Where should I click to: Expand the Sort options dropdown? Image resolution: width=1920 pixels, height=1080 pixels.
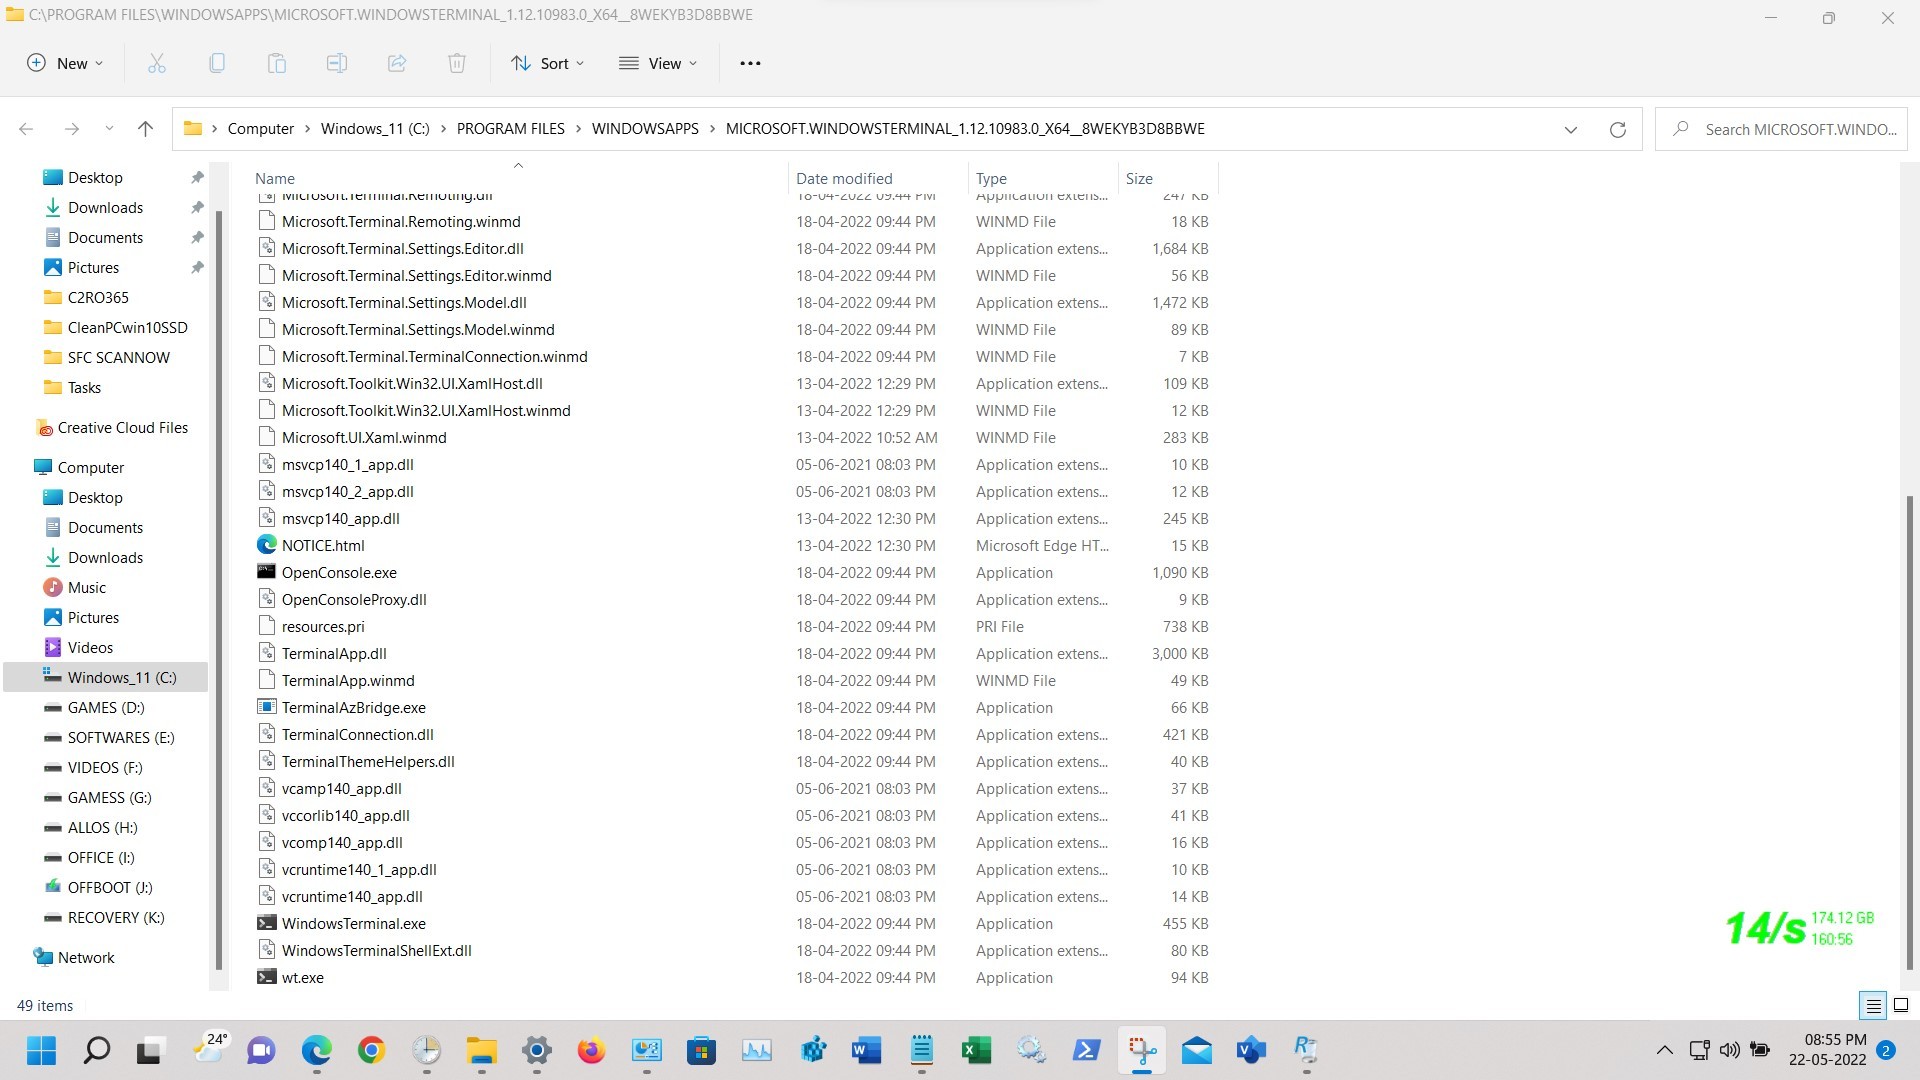click(x=548, y=63)
